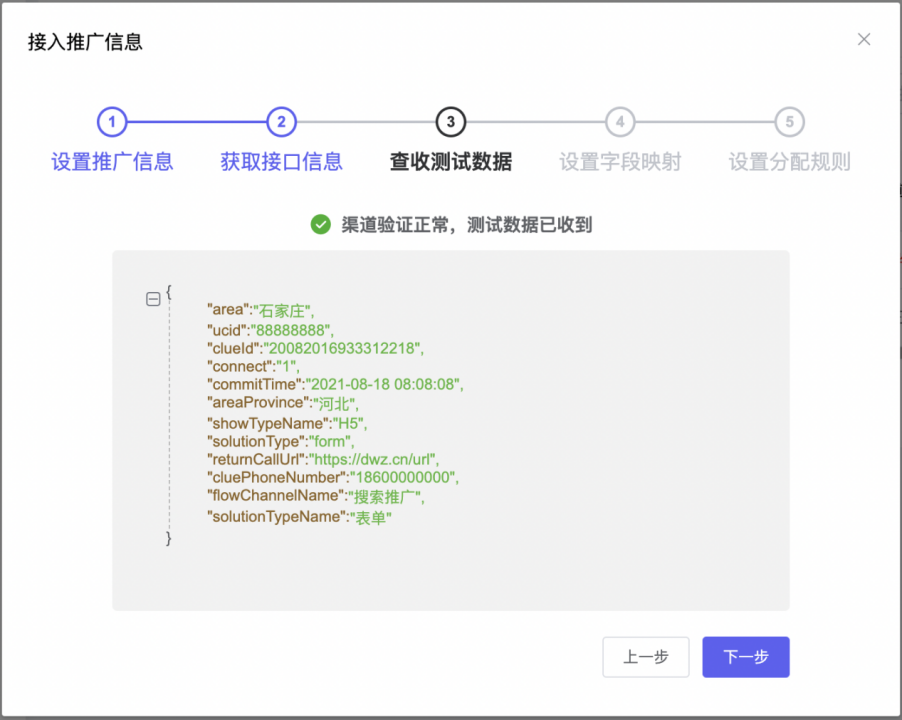The height and width of the screenshot is (720, 902).
Task: Click the "area":"石家庄" line
Action: click(261, 311)
